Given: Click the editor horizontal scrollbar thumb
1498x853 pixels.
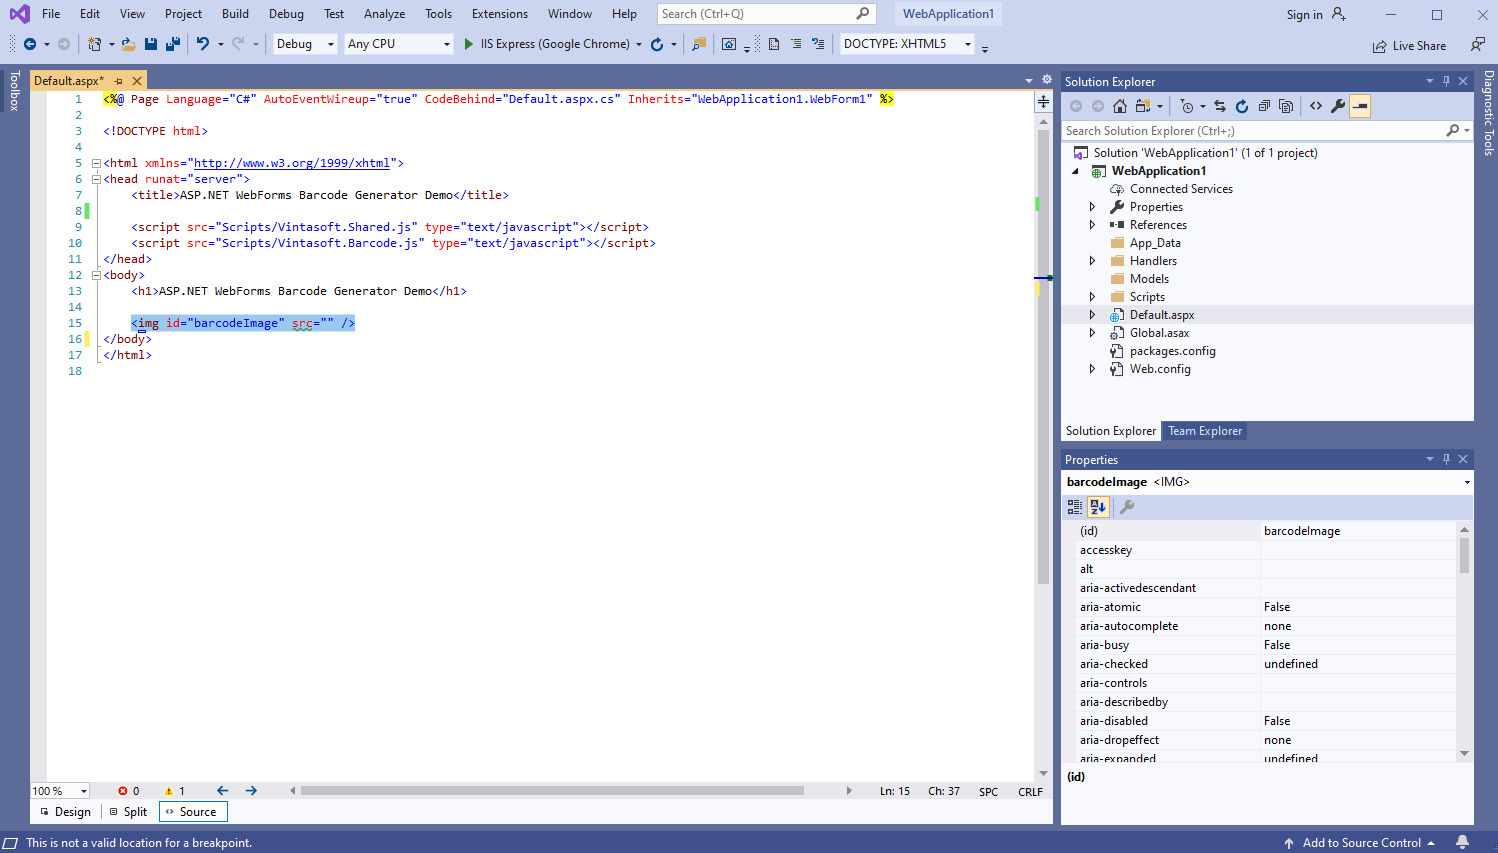Looking at the screenshot, I should tap(552, 790).
